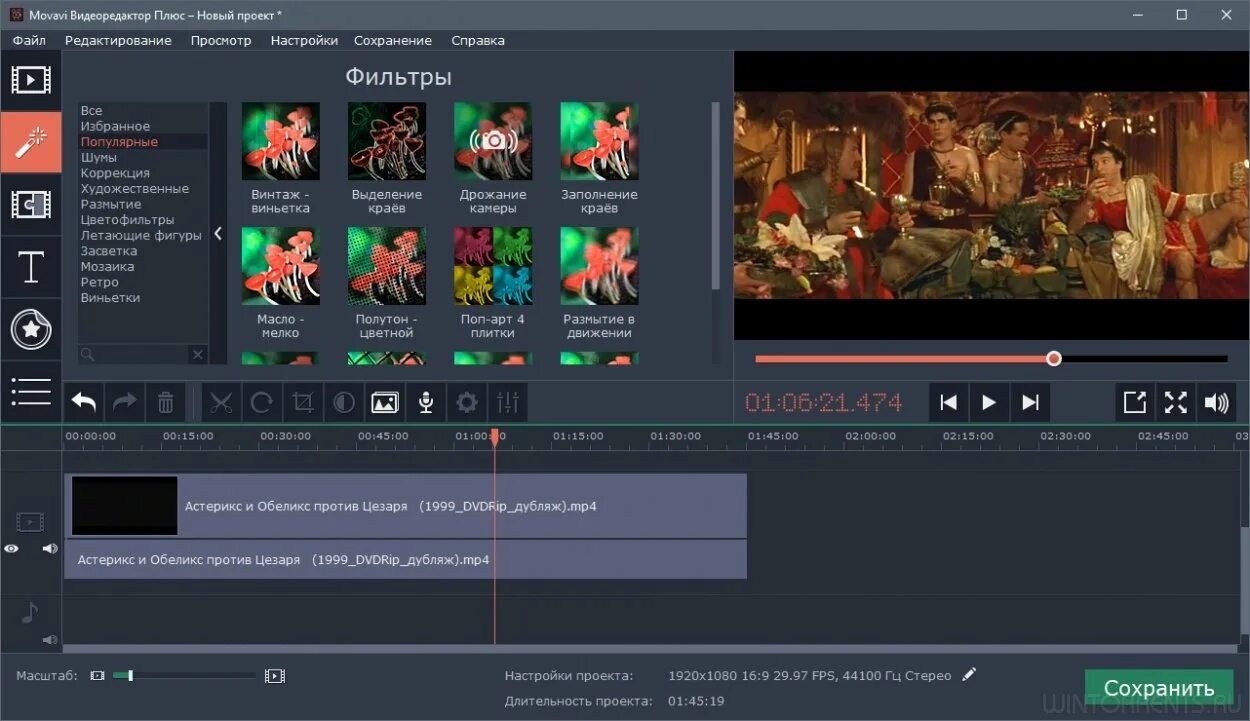Select the Шумы filter category
1250x721 pixels.
pos(98,157)
